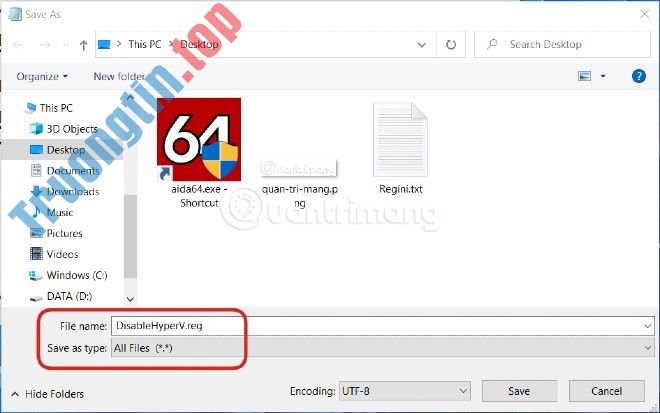Select This PC in navigation pane

coord(56,108)
